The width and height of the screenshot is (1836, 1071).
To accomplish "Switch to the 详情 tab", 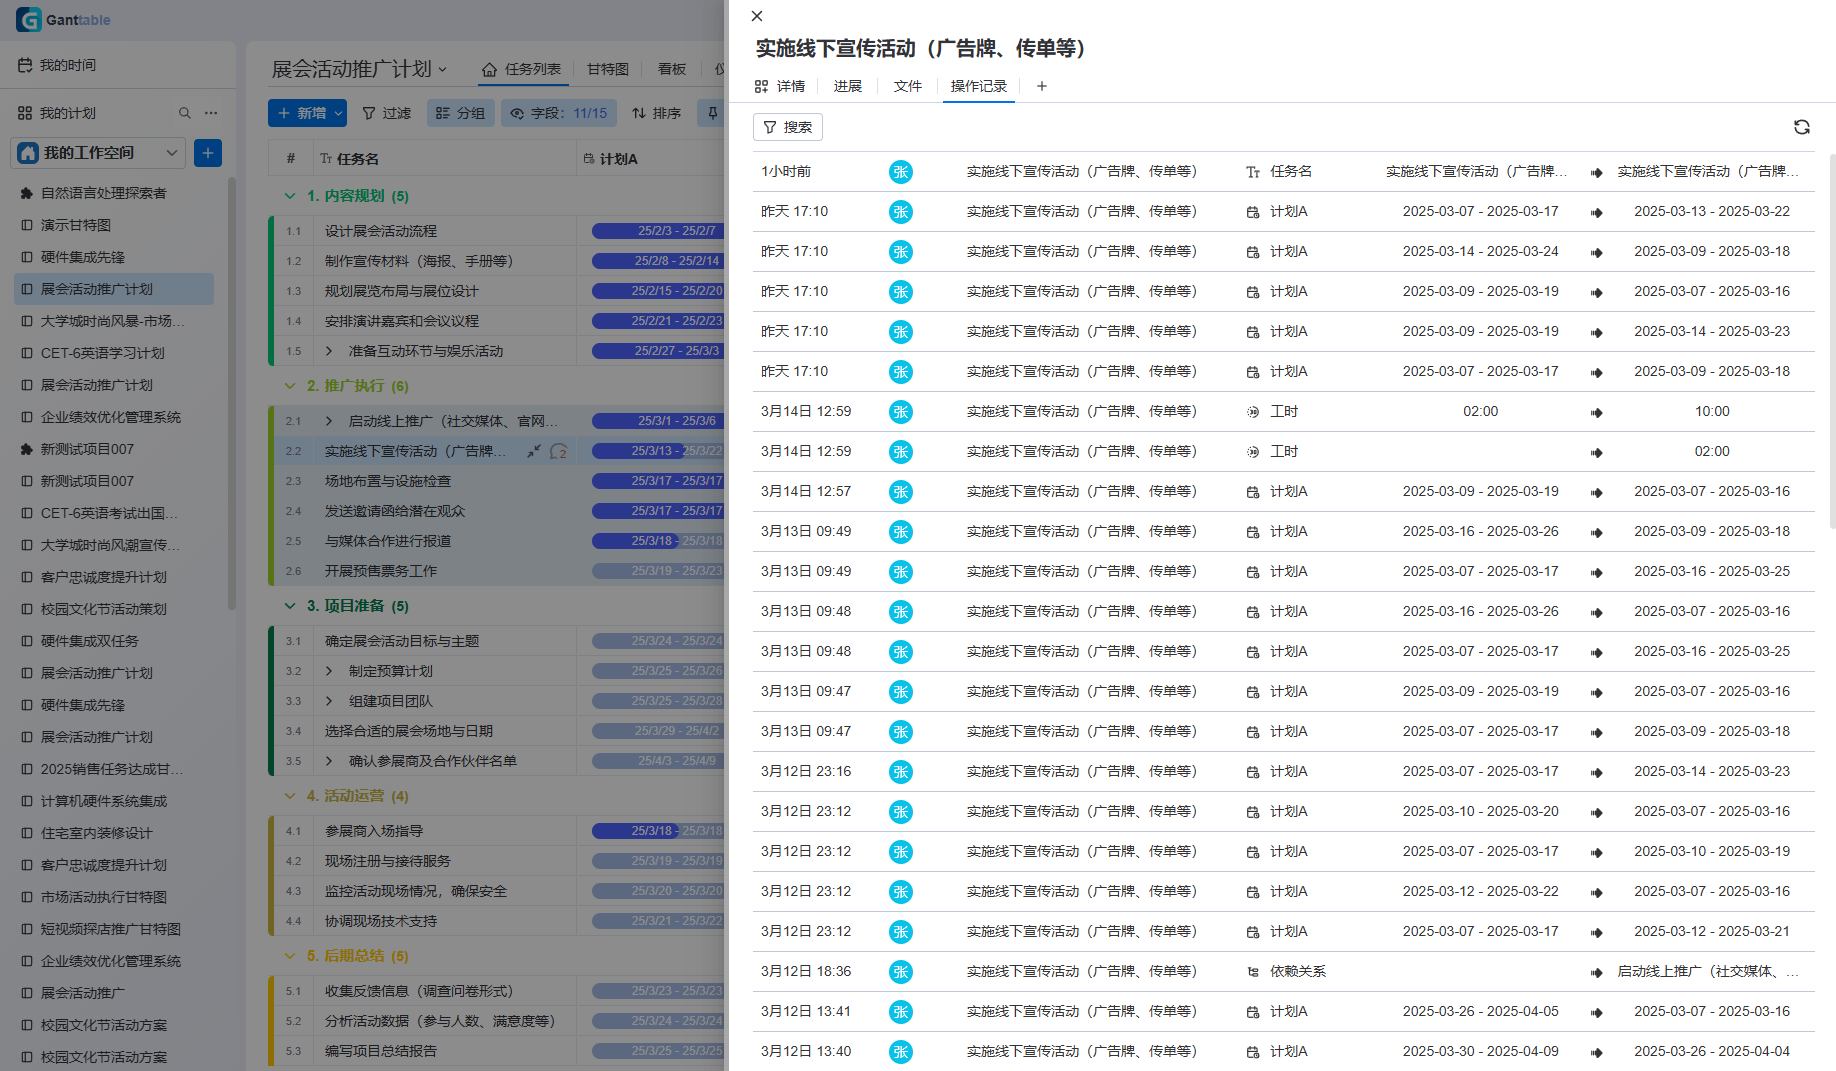I will 780,86.
